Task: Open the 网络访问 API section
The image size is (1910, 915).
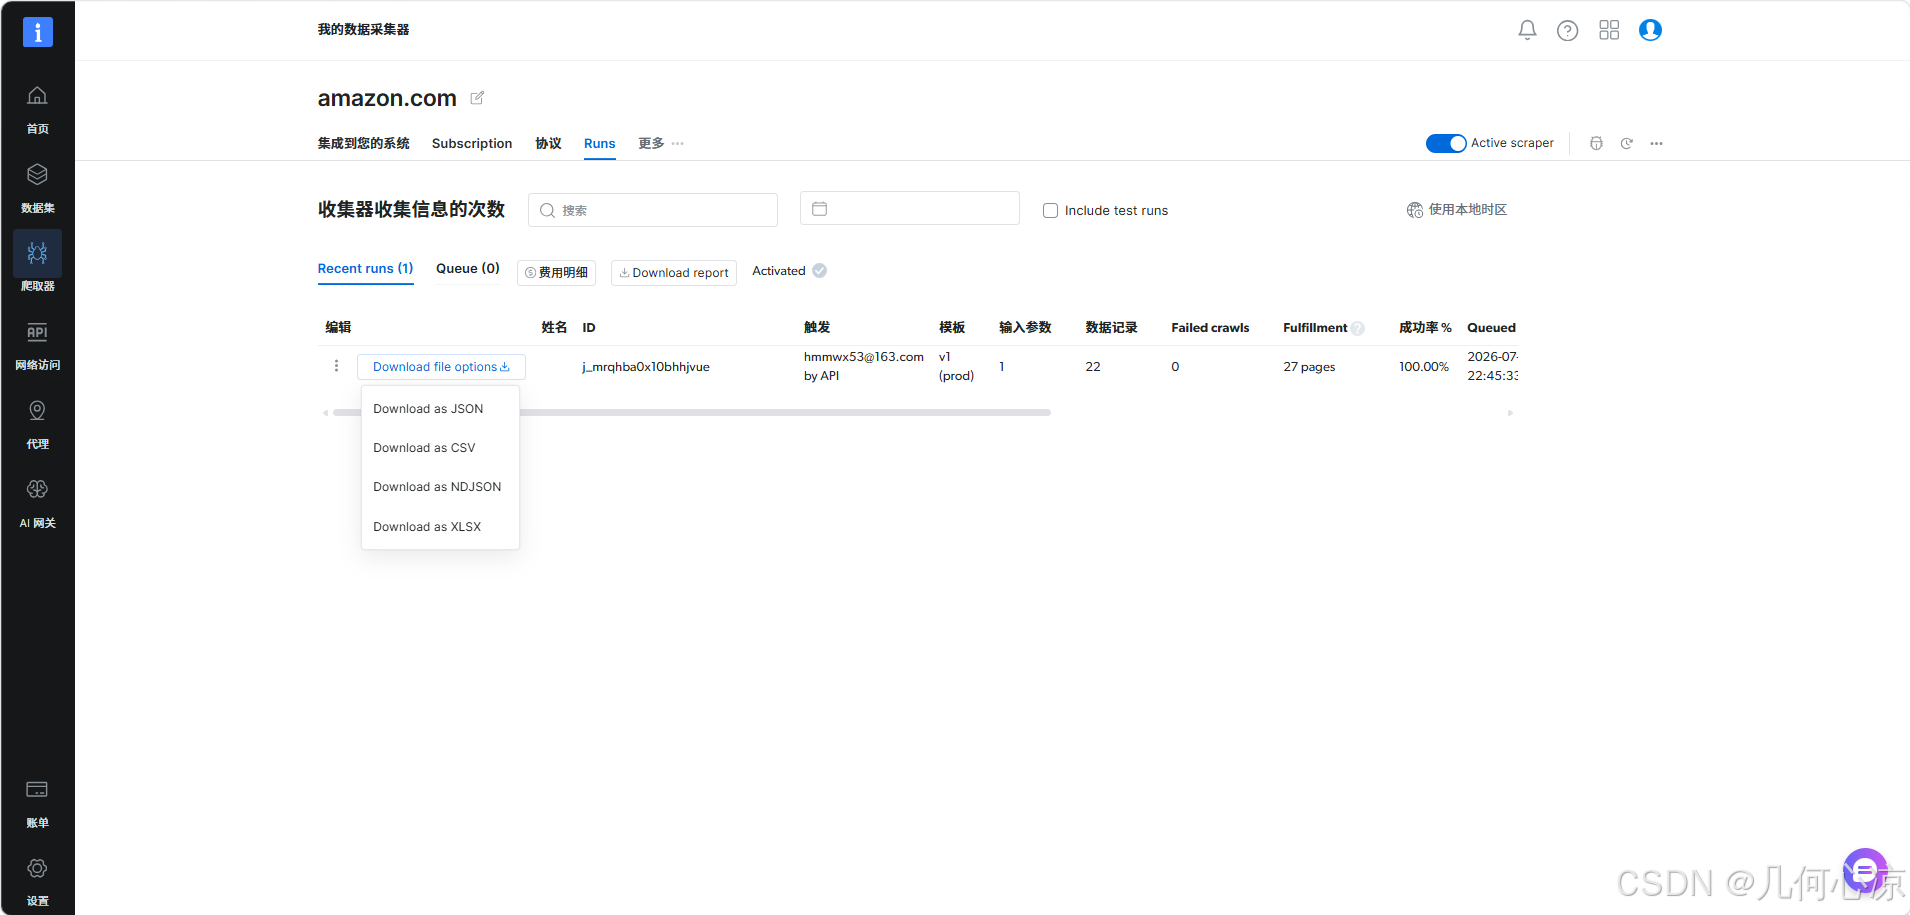Action: click(x=37, y=346)
